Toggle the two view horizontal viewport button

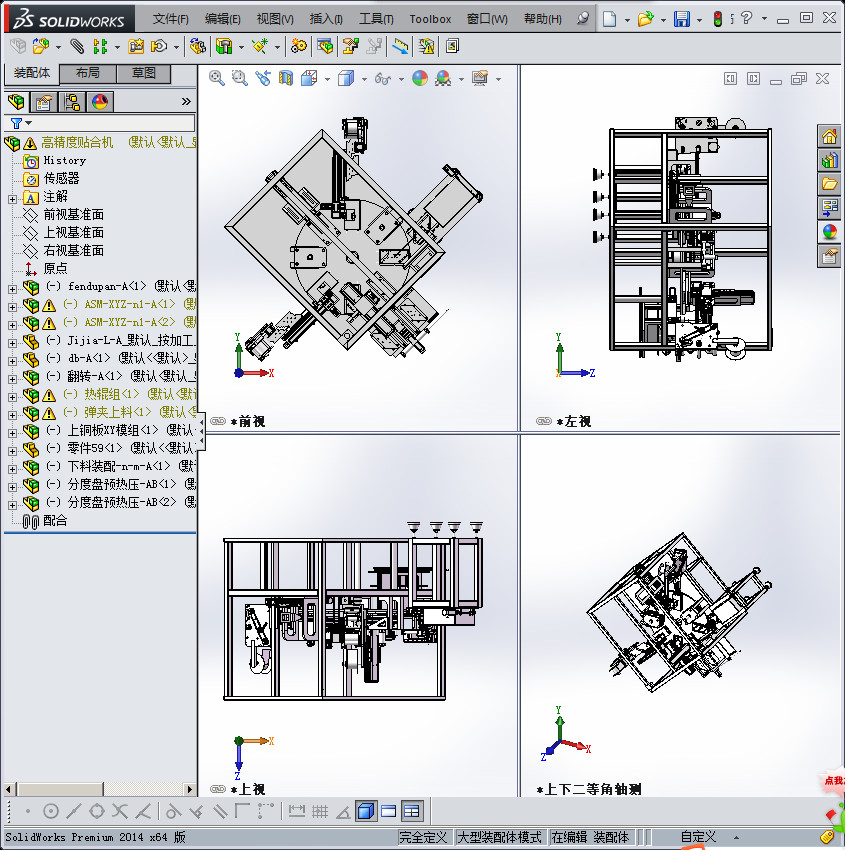(389, 812)
